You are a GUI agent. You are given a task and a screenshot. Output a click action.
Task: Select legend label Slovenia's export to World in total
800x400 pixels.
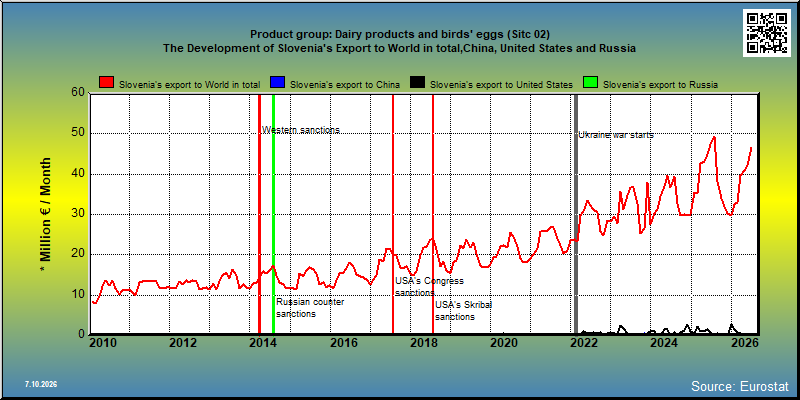[190, 85]
